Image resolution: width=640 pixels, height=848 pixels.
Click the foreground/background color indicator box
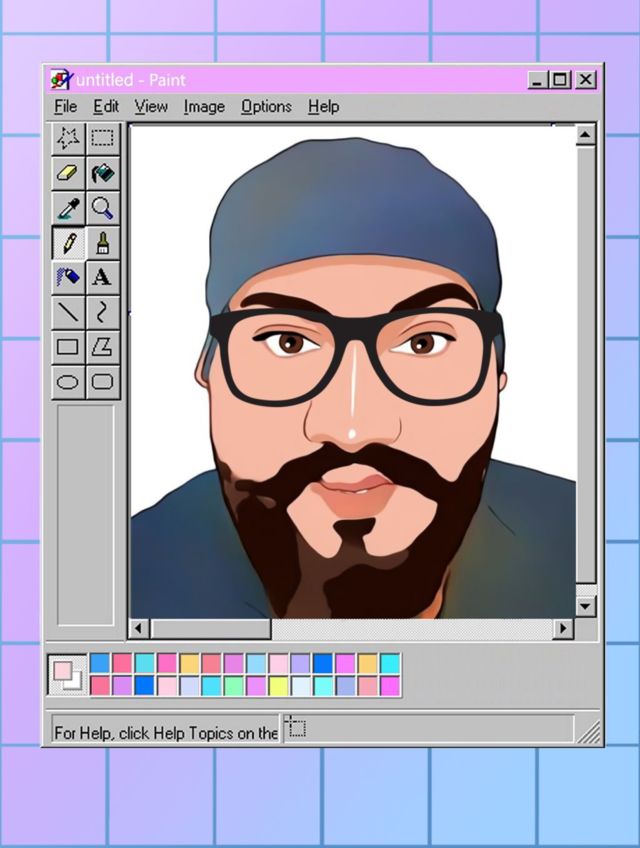click(67, 675)
